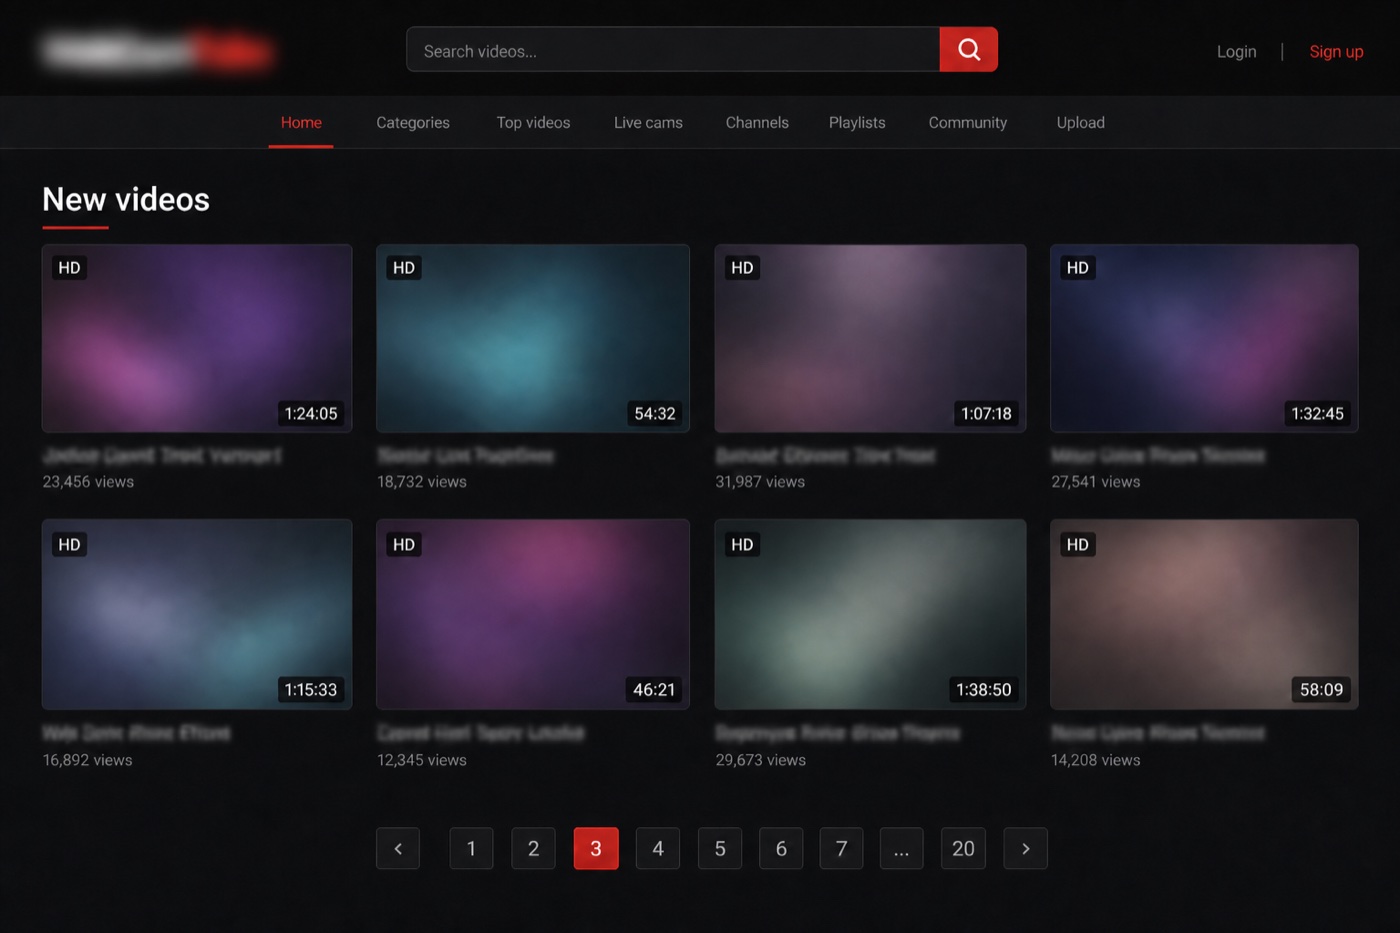This screenshot has height=933, width=1400.
Task: Click the 1:24:05 duration label
Action: [x=311, y=413]
